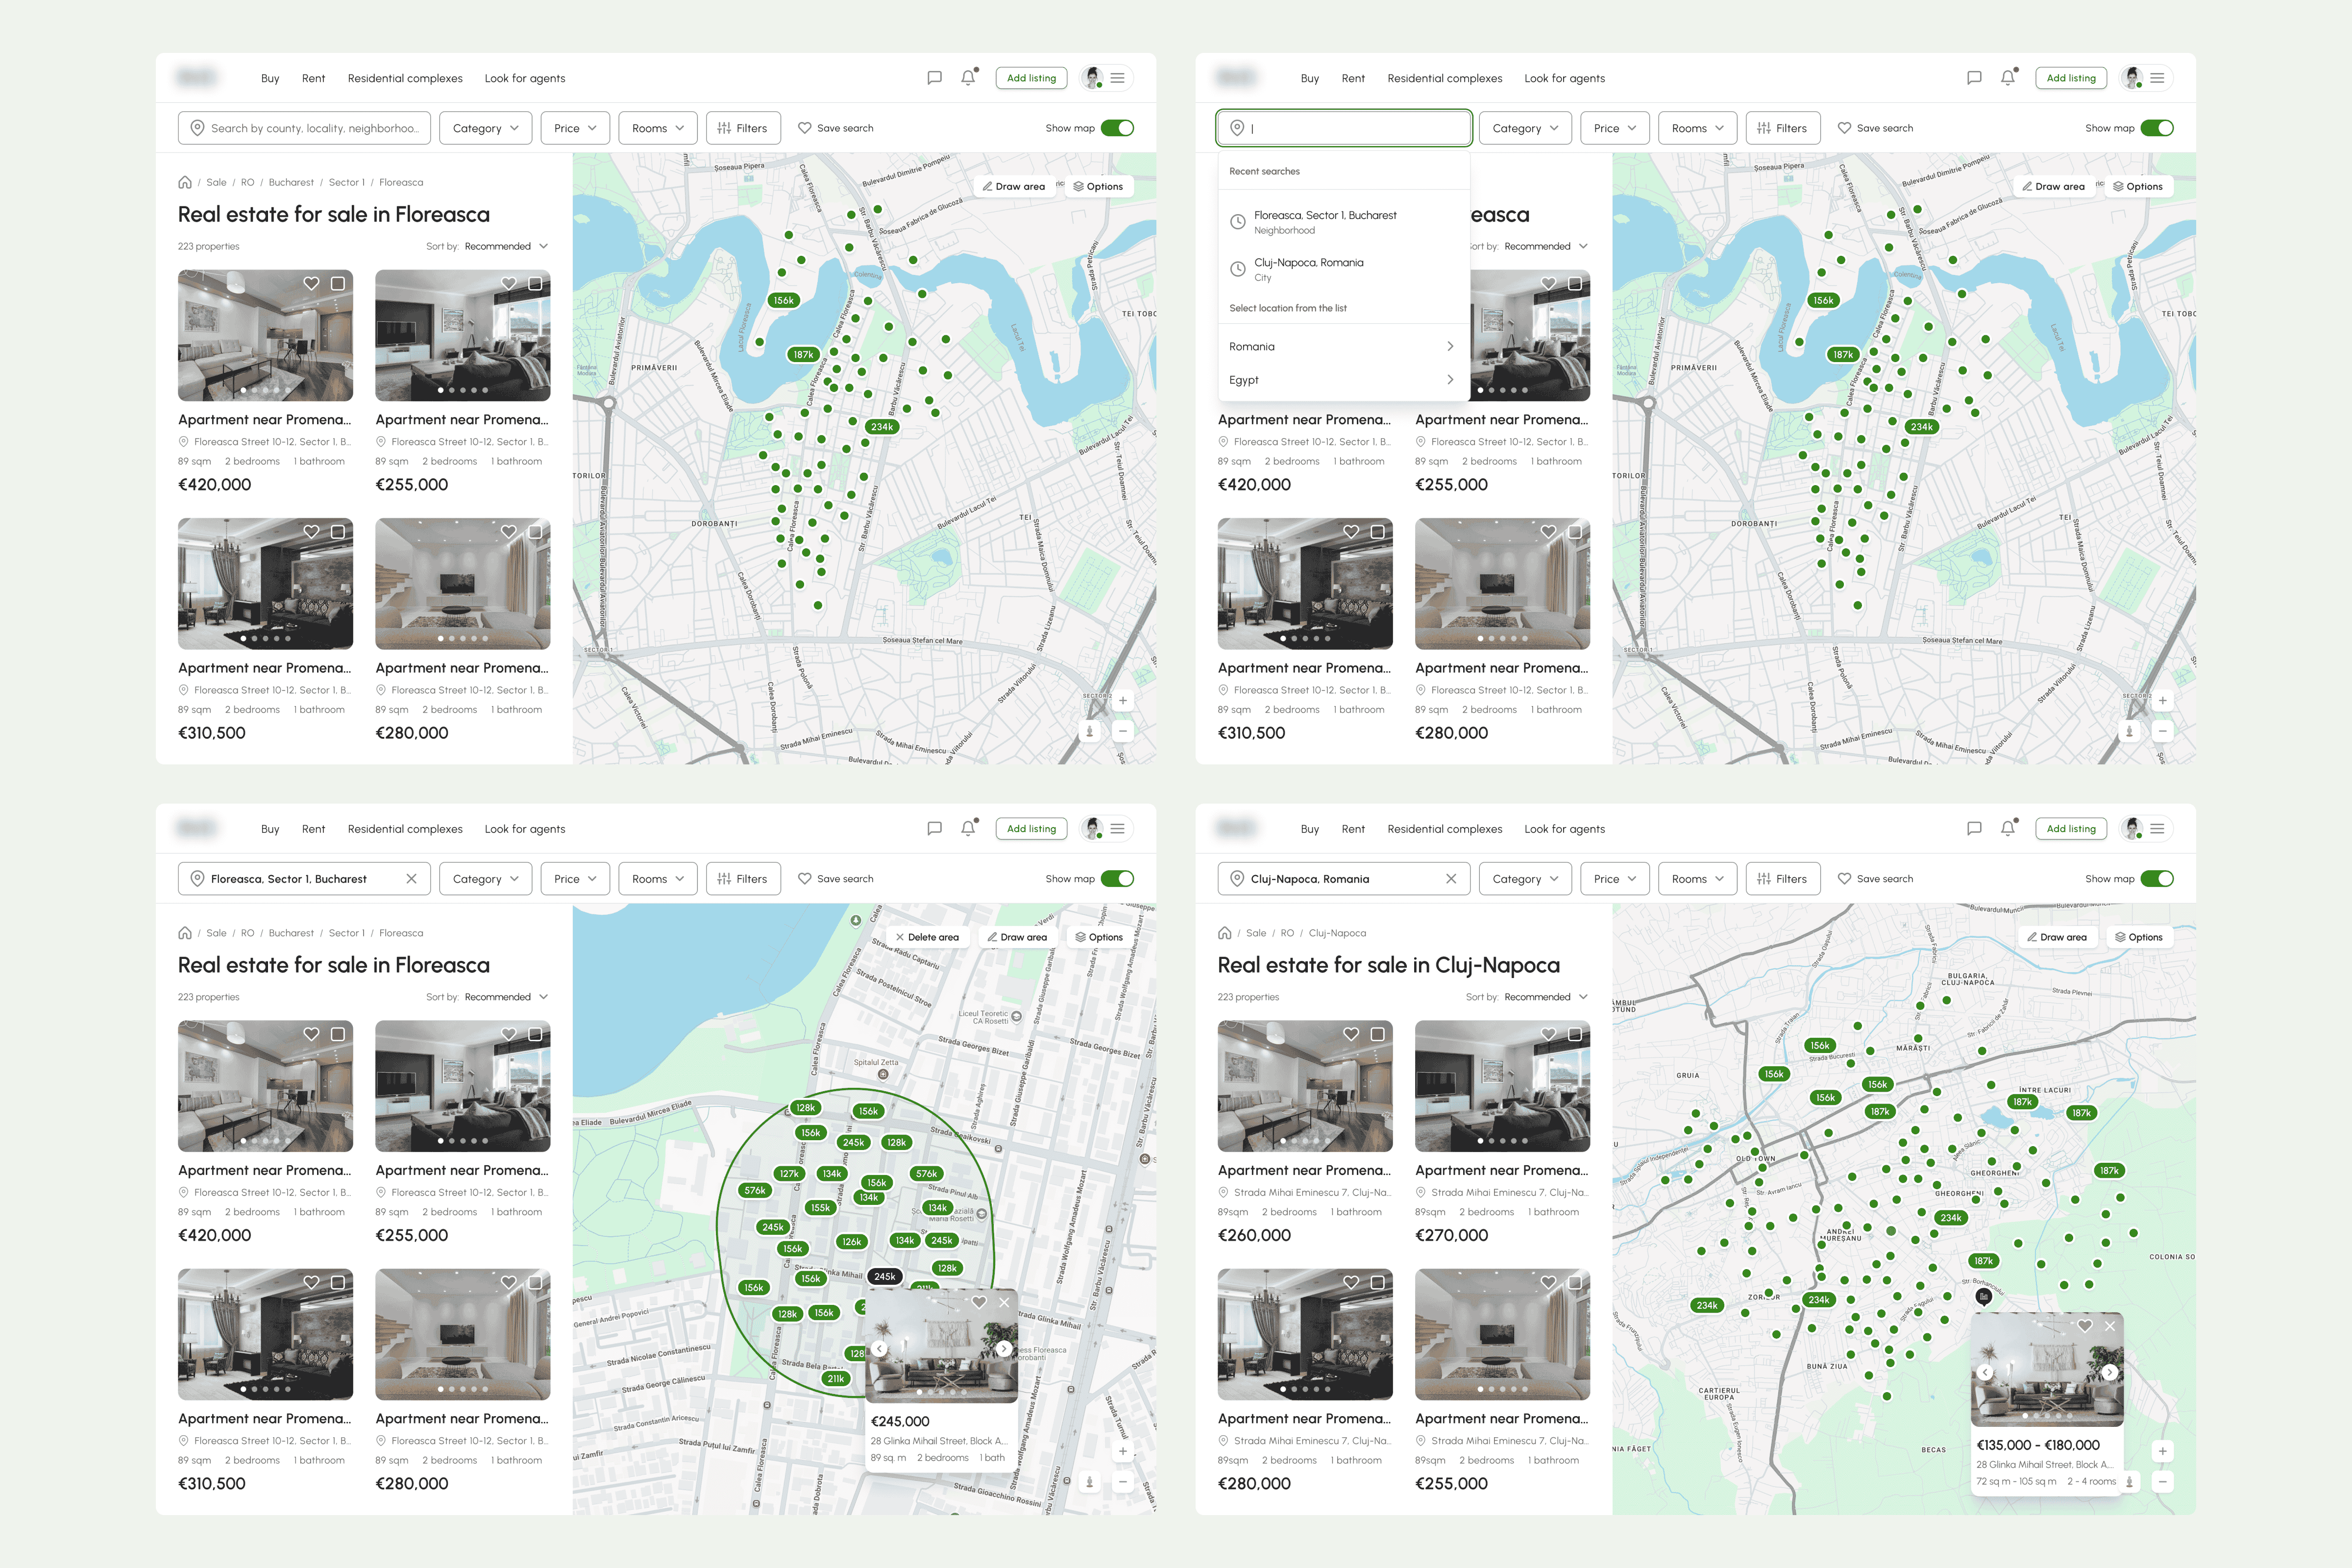Viewport: 2352px width, 1568px height.
Task: Click the dark selected 245k map marker
Action: pos(884,1276)
